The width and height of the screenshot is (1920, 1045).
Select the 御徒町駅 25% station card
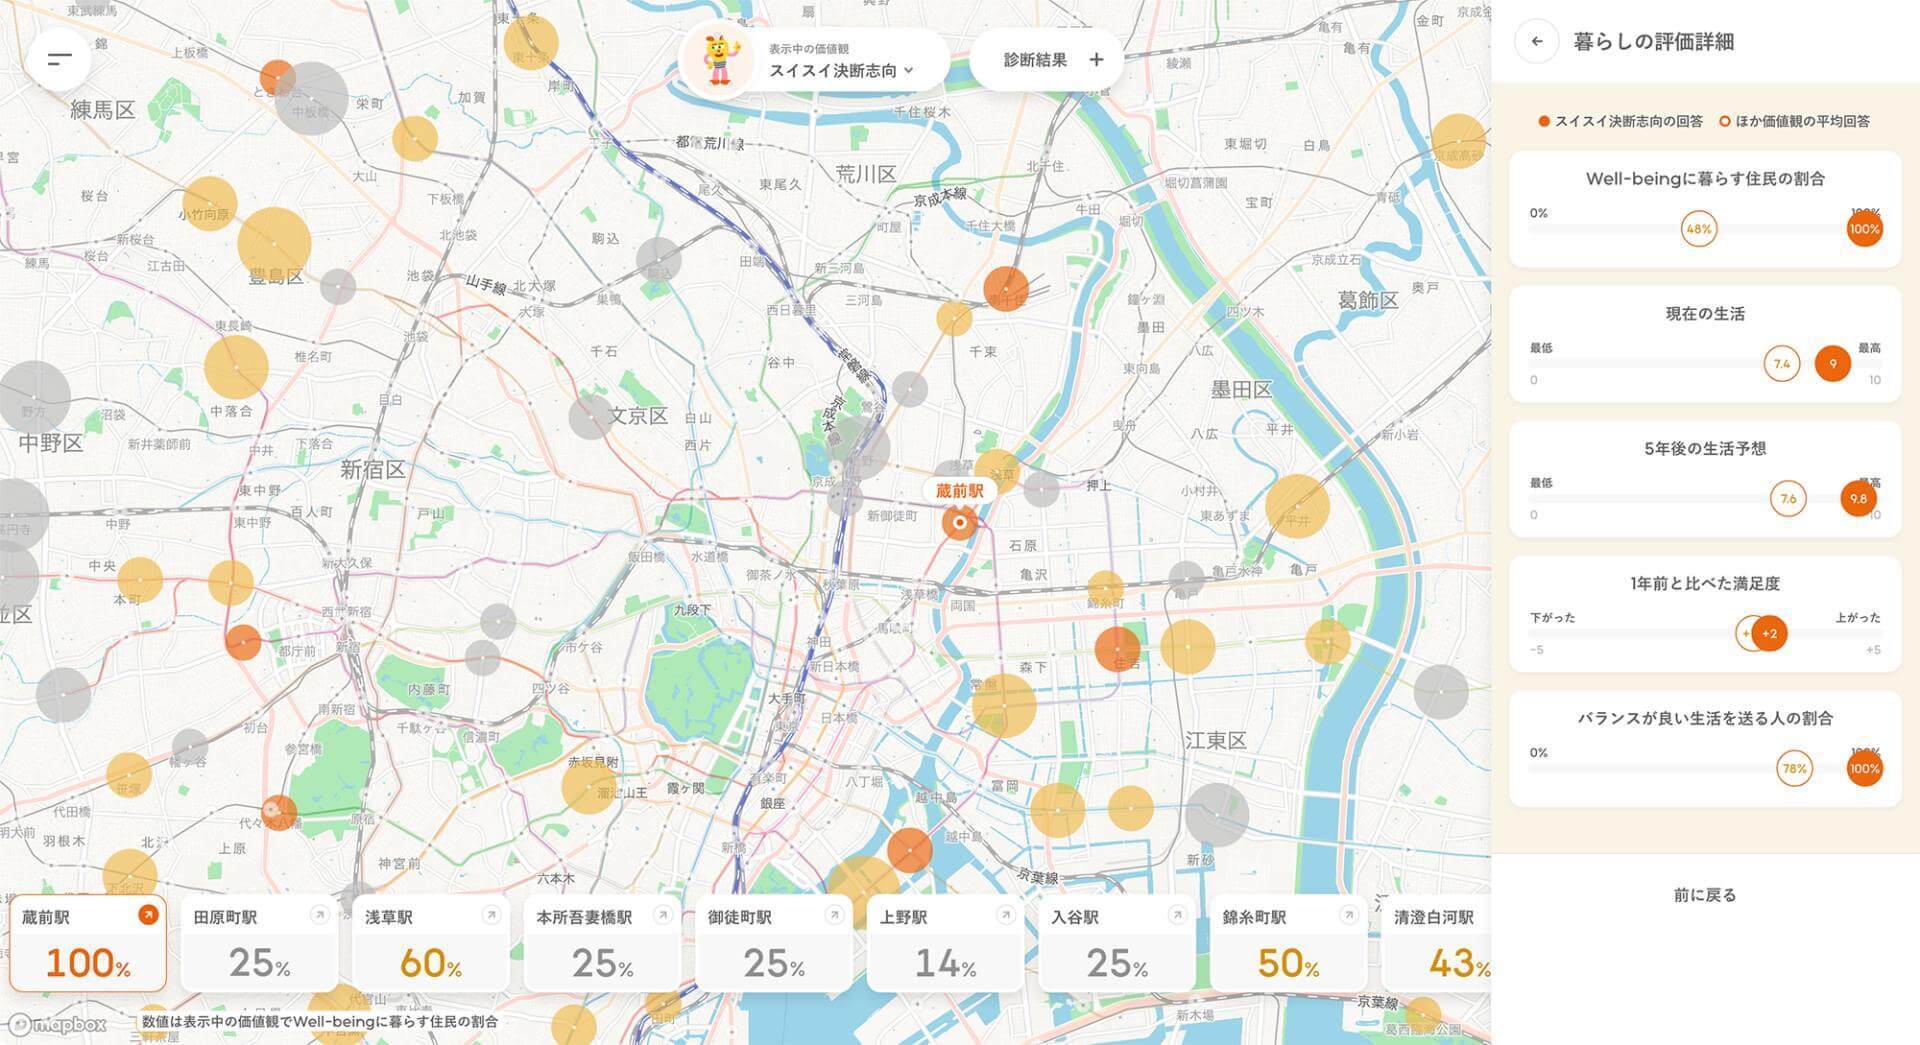pos(774,945)
